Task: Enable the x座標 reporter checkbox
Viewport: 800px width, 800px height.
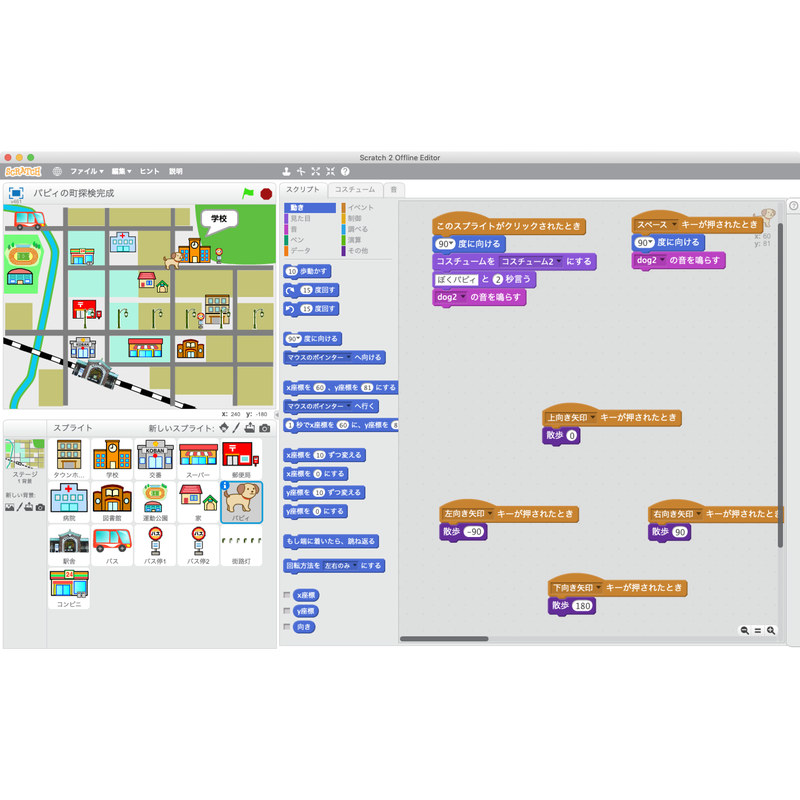Action: [287, 595]
